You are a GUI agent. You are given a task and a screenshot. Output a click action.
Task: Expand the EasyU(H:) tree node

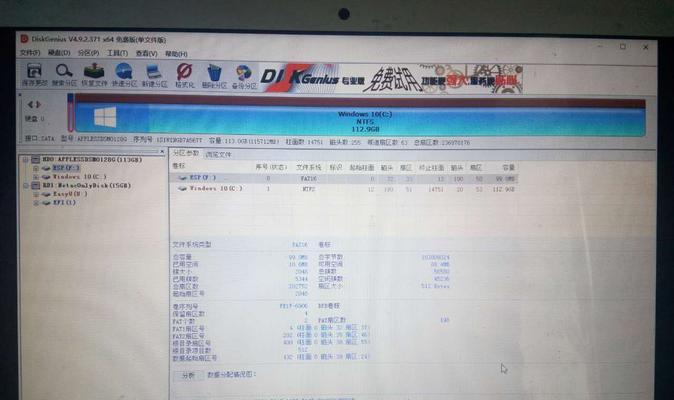36,194
